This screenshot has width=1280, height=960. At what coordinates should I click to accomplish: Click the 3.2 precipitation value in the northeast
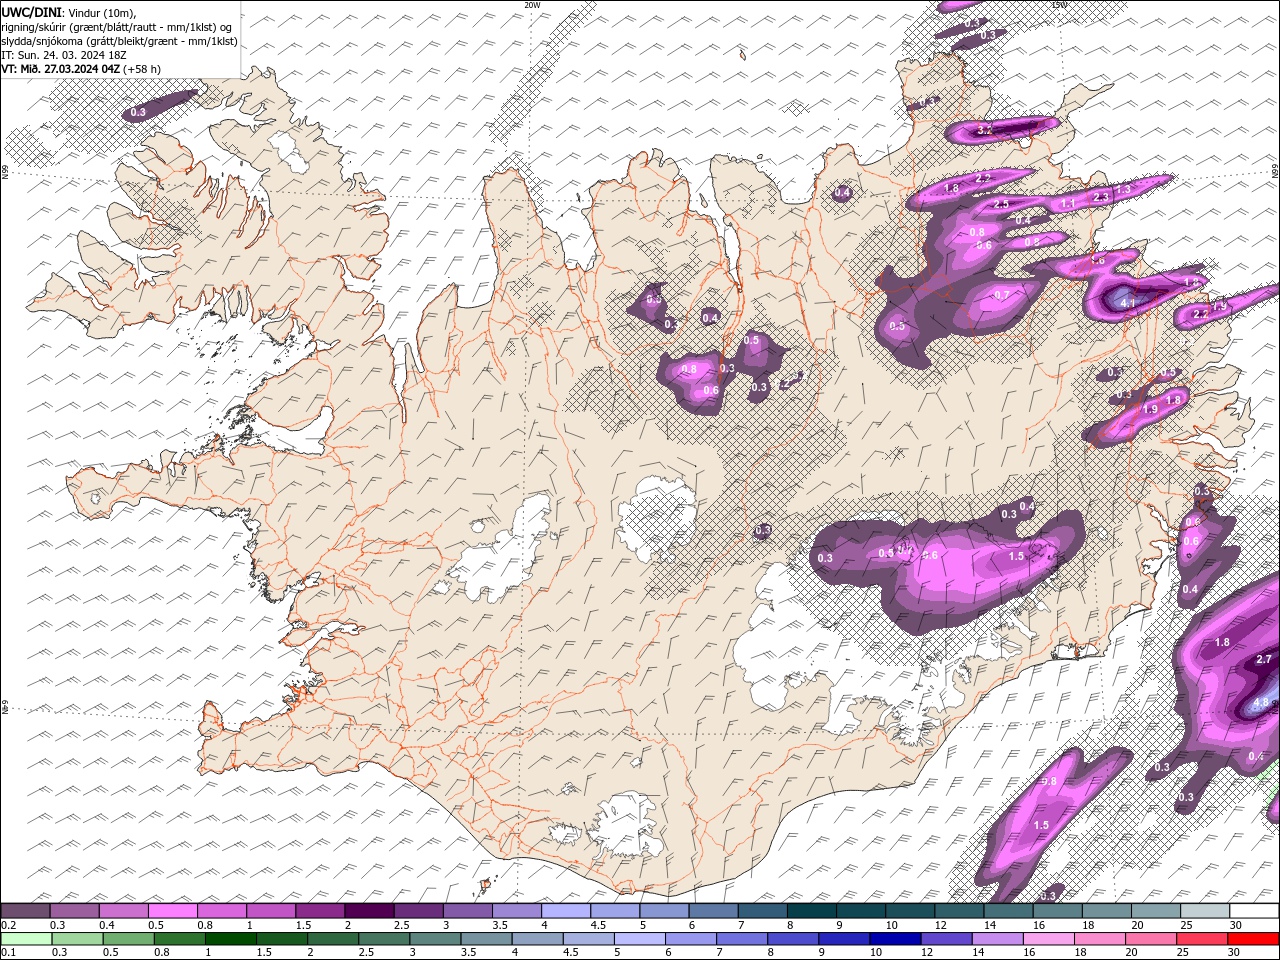[x=984, y=130]
